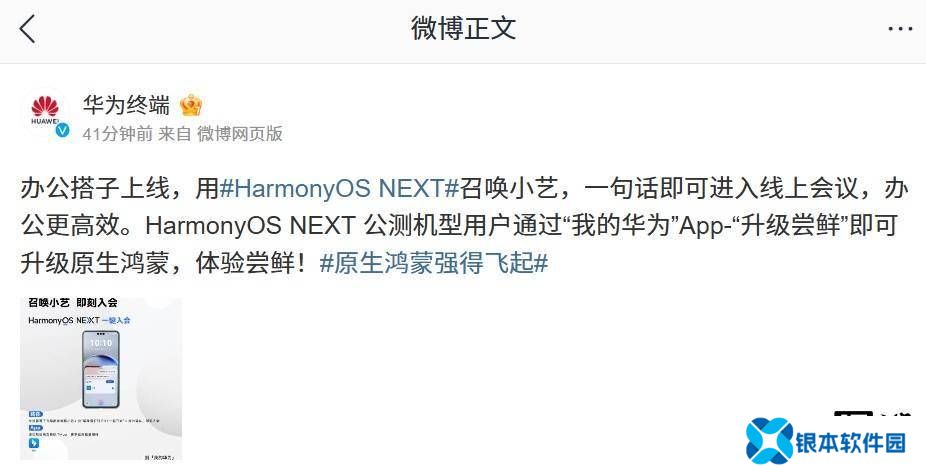Go back using the left arrow
Viewport: 926px width, 466px height.
point(27,28)
